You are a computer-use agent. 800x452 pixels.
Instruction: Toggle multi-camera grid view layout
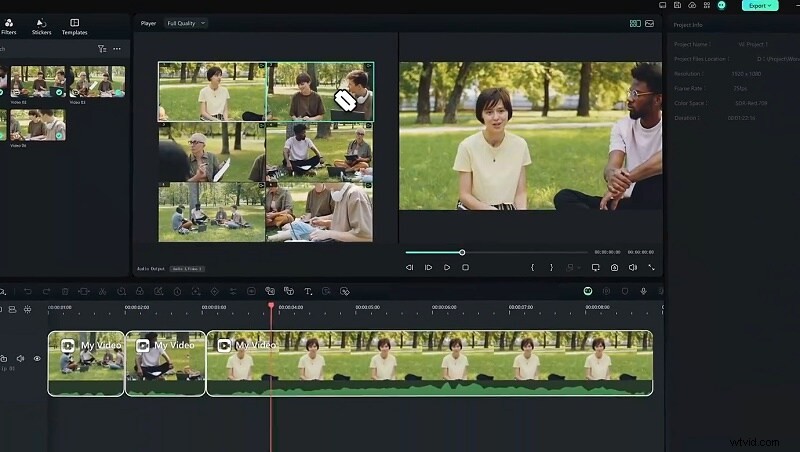coord(635,23)
